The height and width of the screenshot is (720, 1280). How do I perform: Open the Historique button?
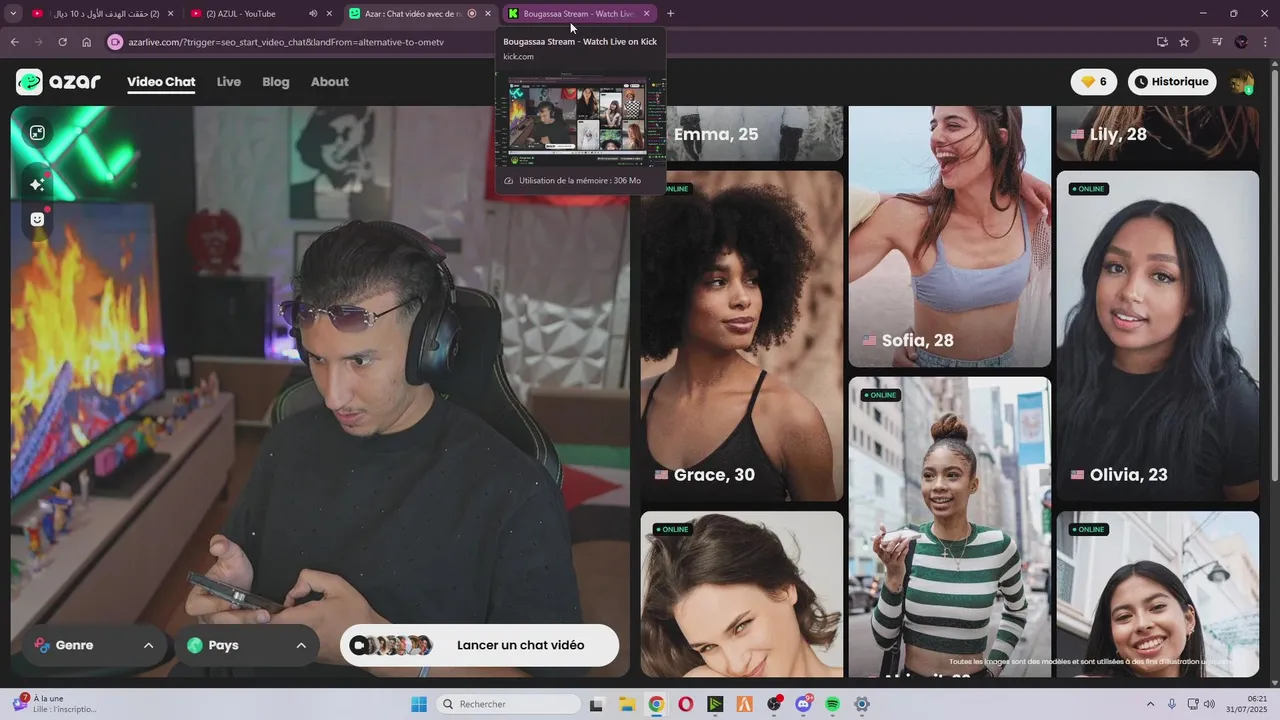[1170, 82]
